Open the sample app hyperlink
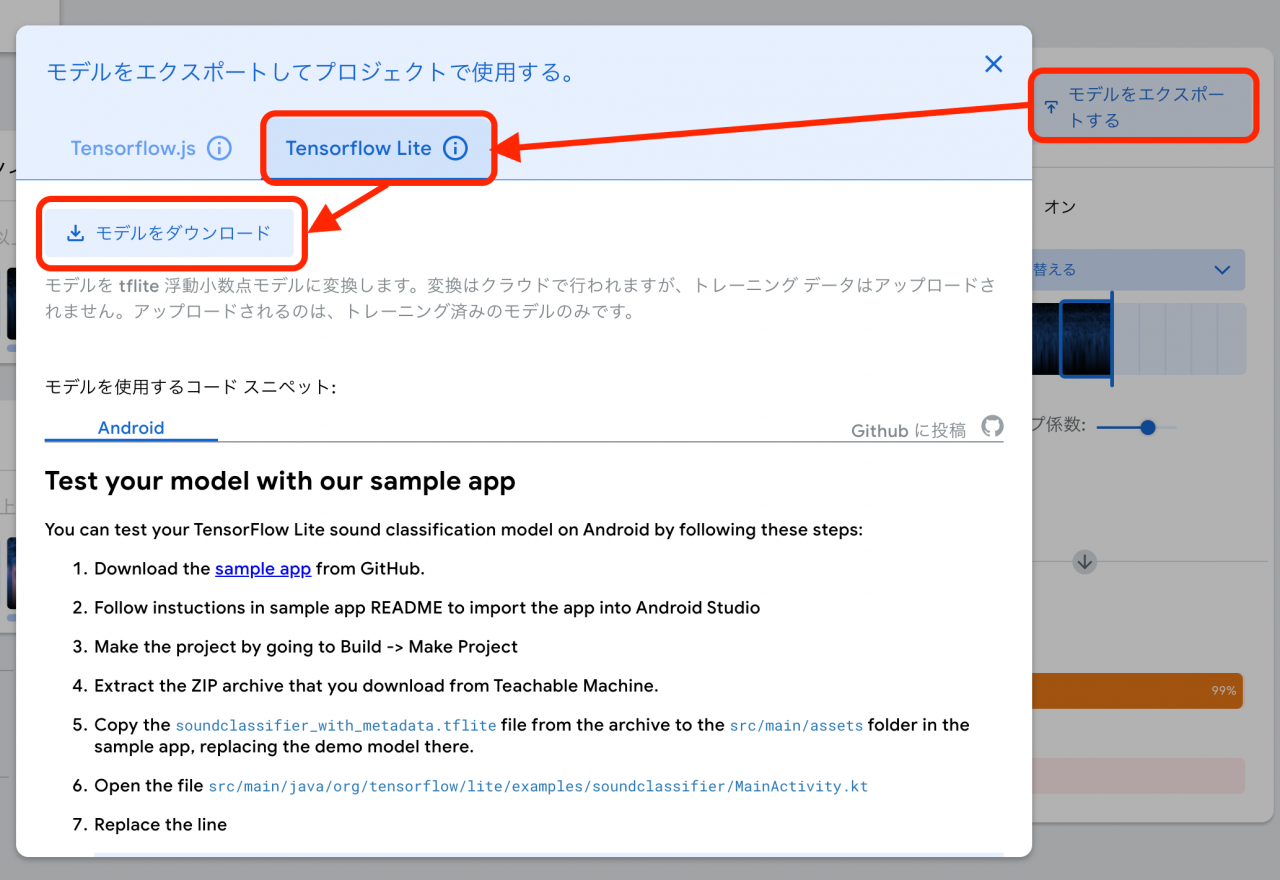Screen dimensions: 1280x880 coord(263,569)
